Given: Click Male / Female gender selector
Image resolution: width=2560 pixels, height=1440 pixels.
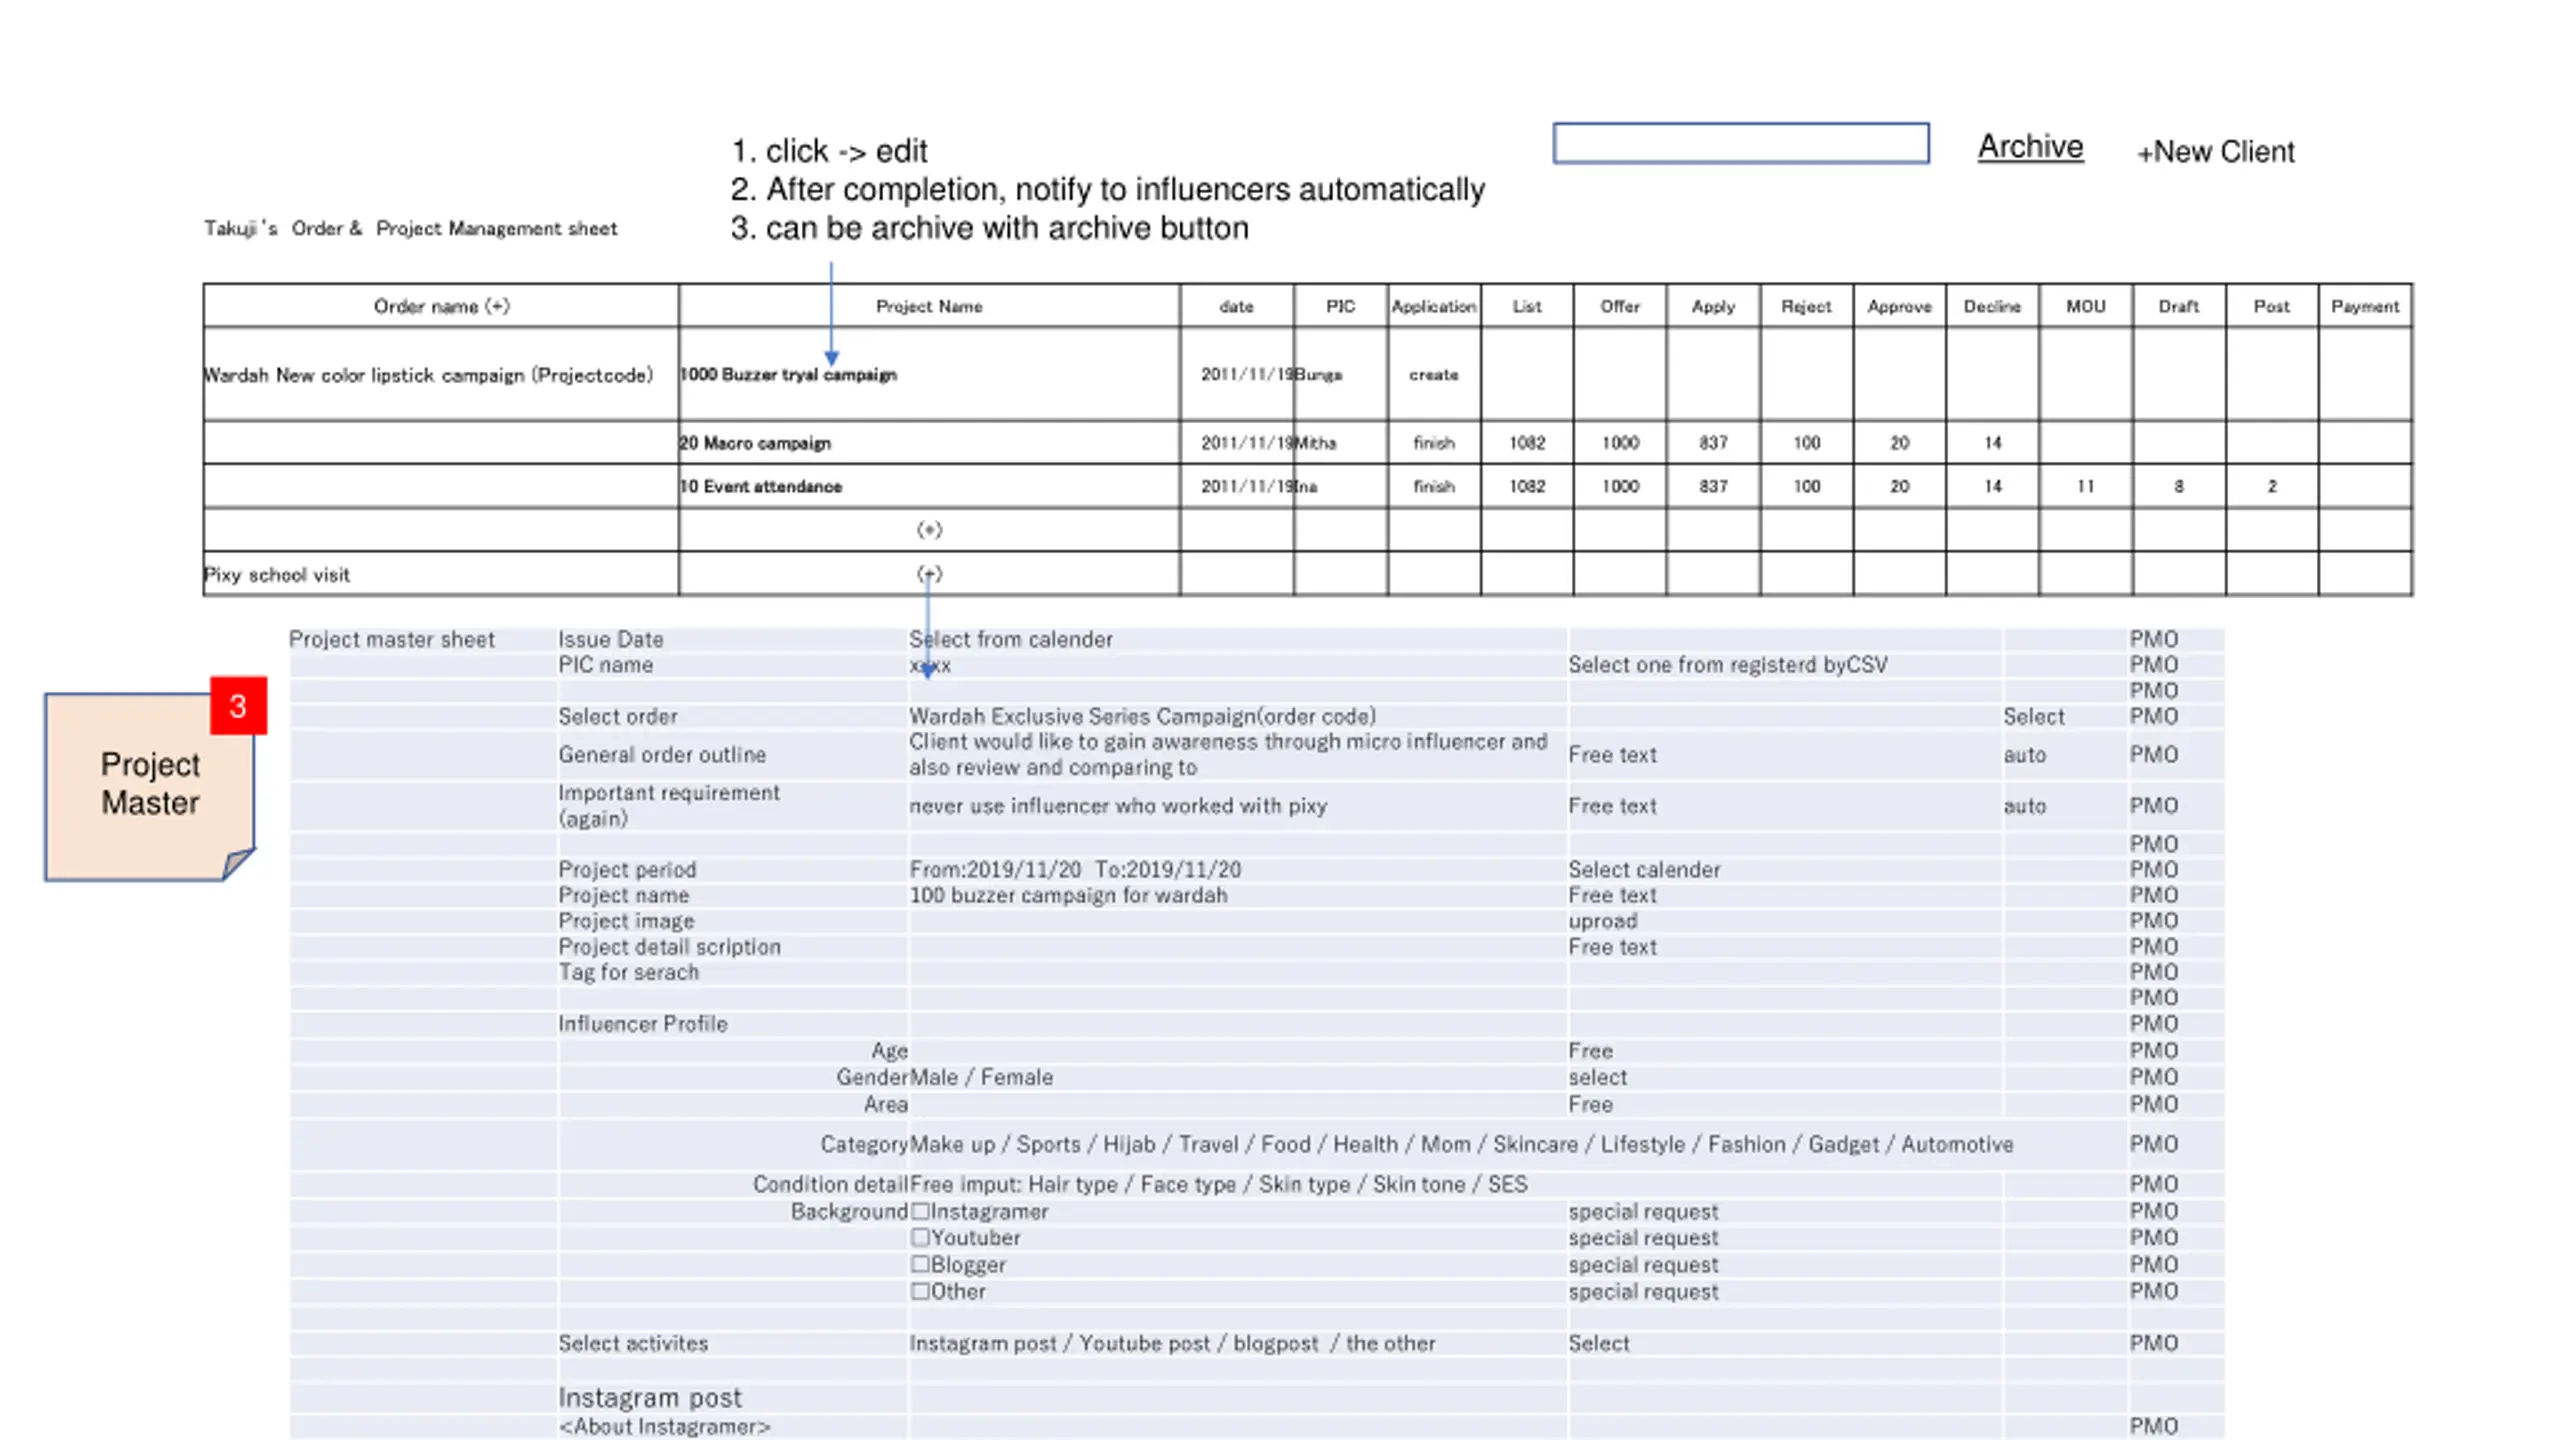Looking at the screenshot, I should coord(981,1077).
